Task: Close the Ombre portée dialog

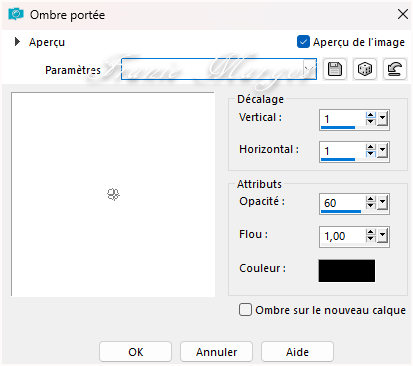Action: (403, 14)
